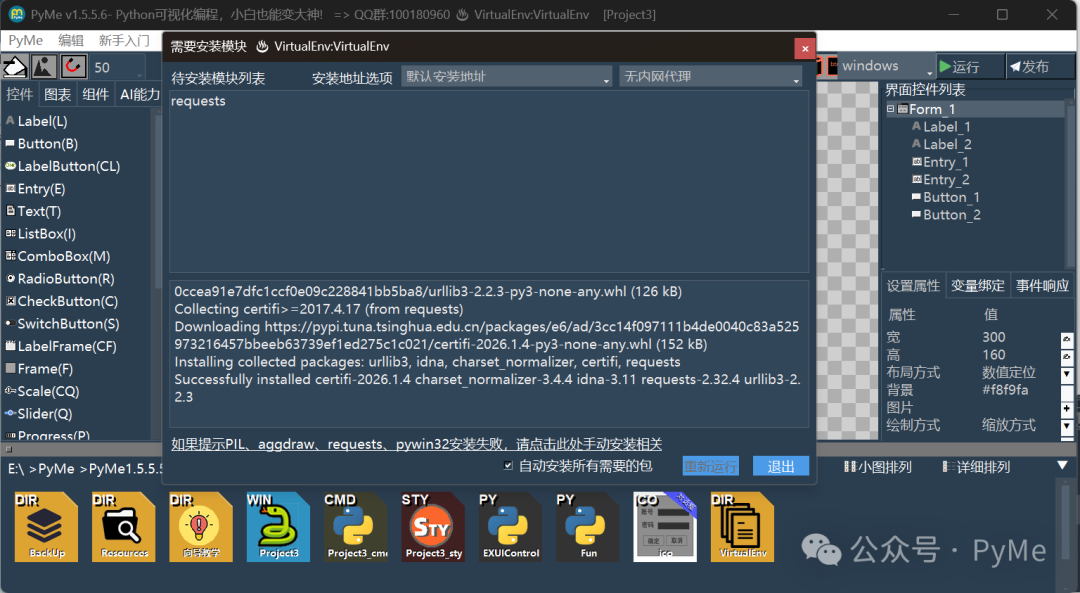This screenshot has height=593, width=1080.
Task: Switch to 组件 tab
Action: point(95,94)
